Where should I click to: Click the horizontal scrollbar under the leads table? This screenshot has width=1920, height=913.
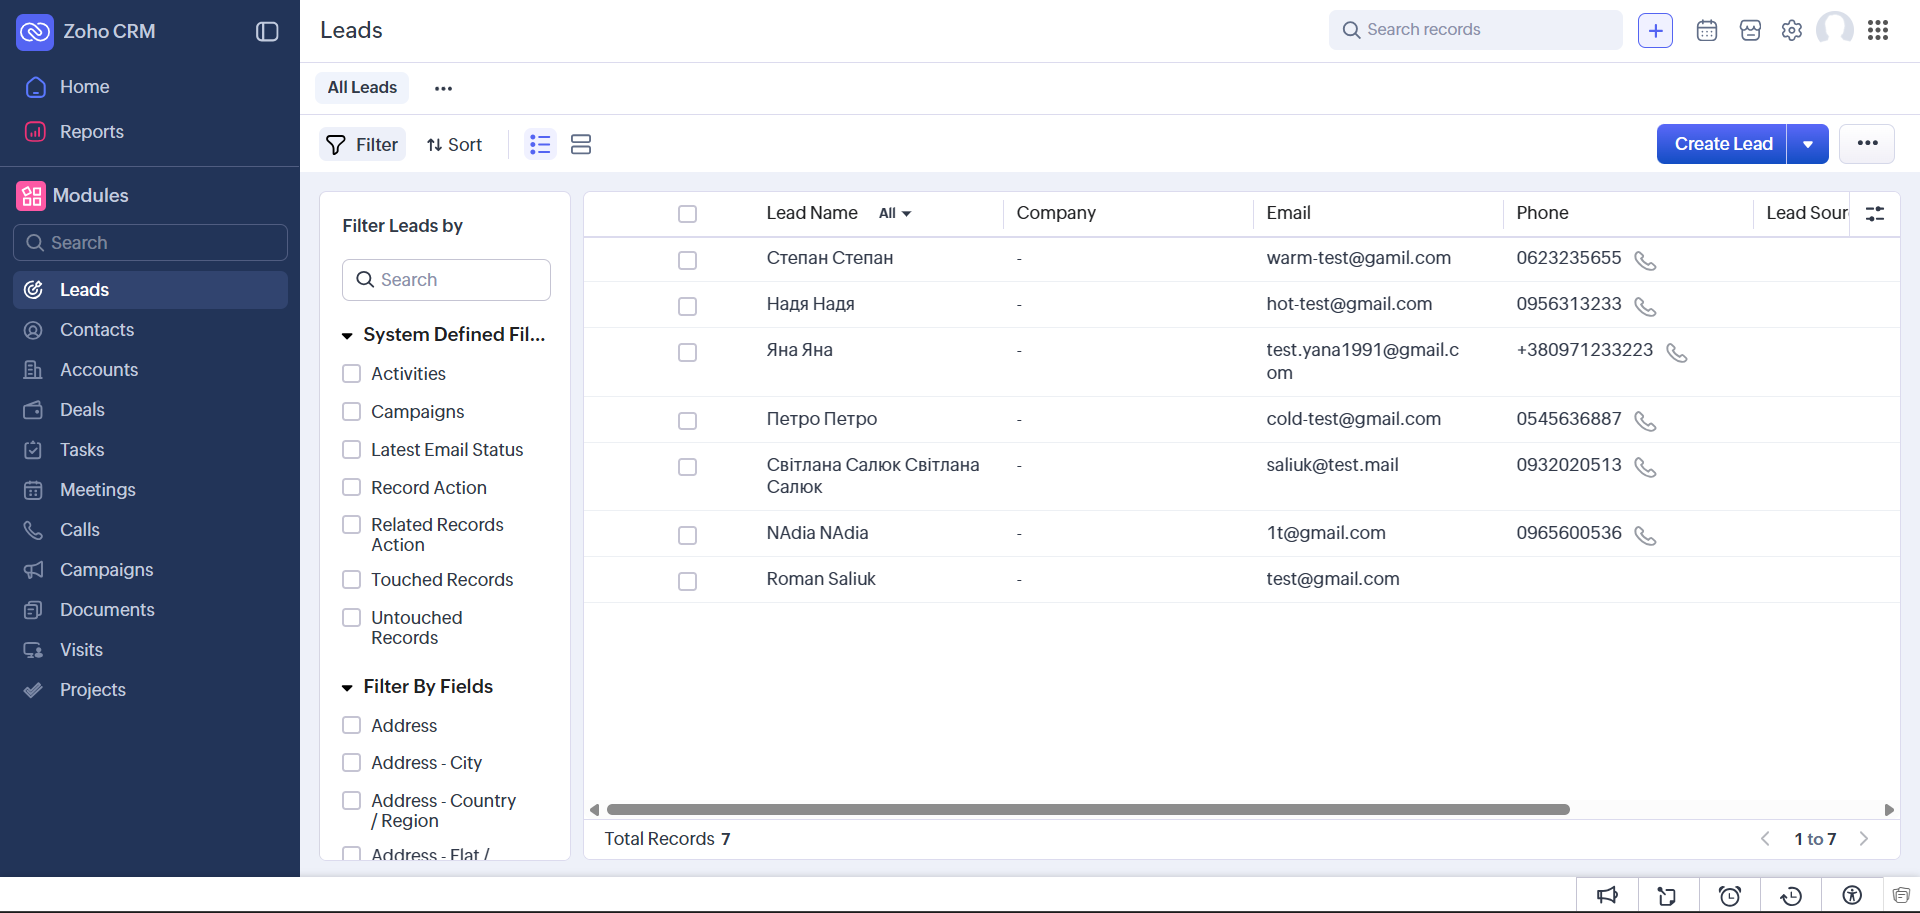[x=1088, y=810]
